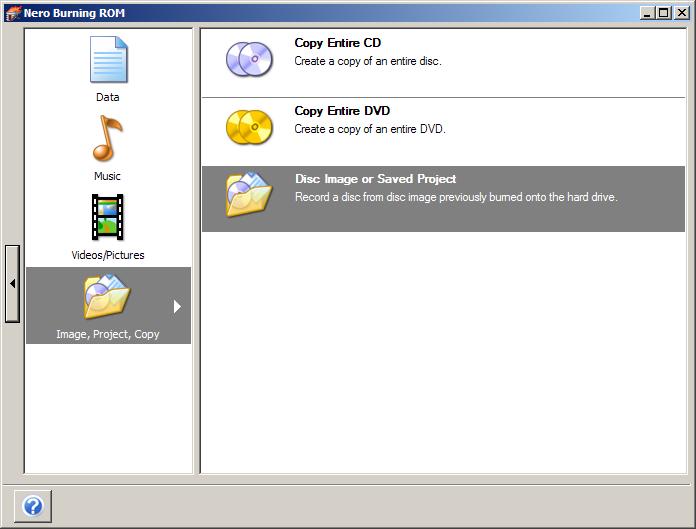Choose the "Copy Entire CD" title
Screen dimensions: 696x529
337,43
